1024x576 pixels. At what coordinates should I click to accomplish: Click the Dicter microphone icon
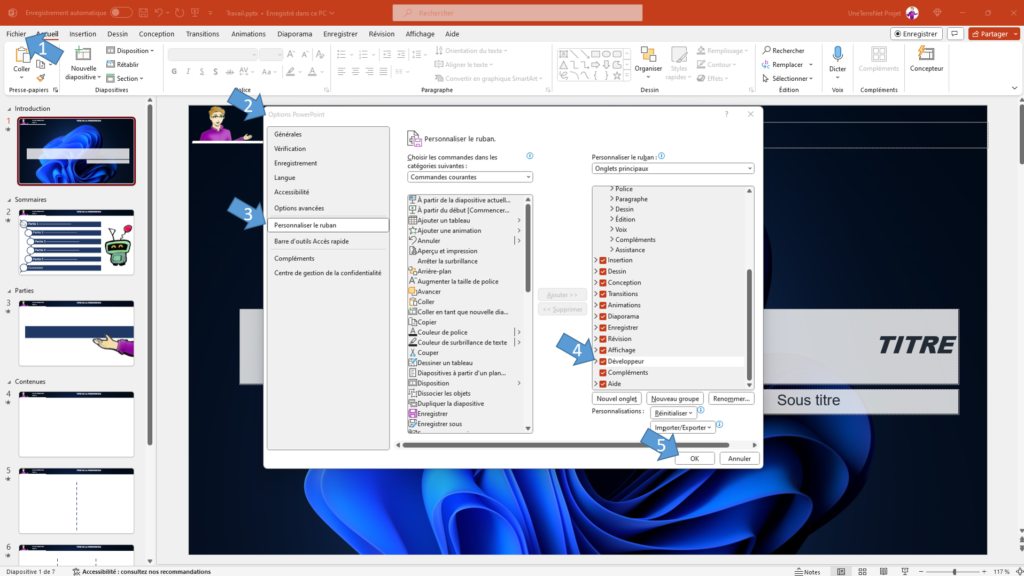(837, 54)
